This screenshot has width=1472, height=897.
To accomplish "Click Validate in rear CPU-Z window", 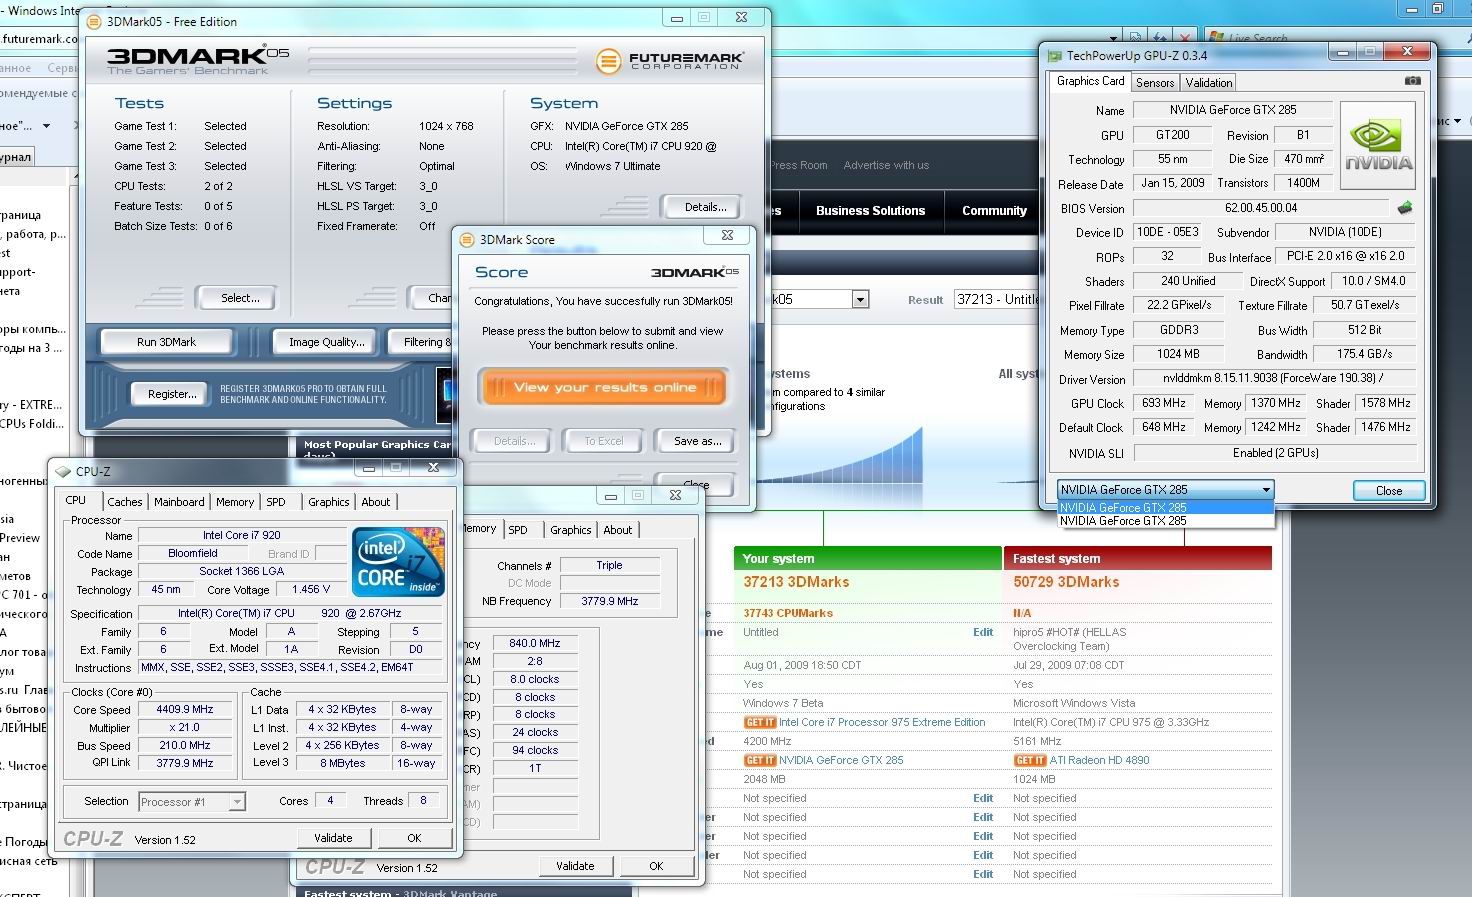I will click(575, 866).
